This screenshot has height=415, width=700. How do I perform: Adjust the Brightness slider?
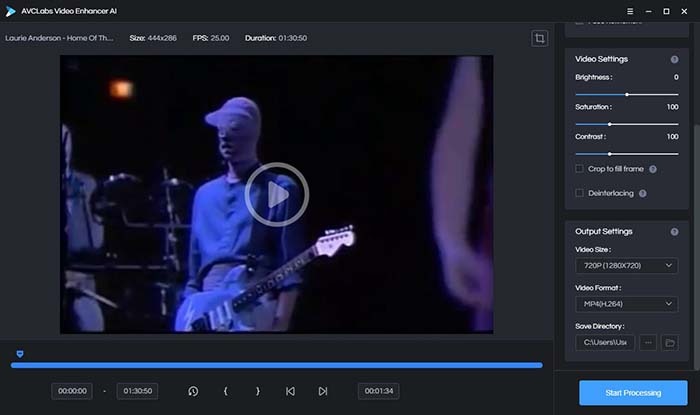627,95
